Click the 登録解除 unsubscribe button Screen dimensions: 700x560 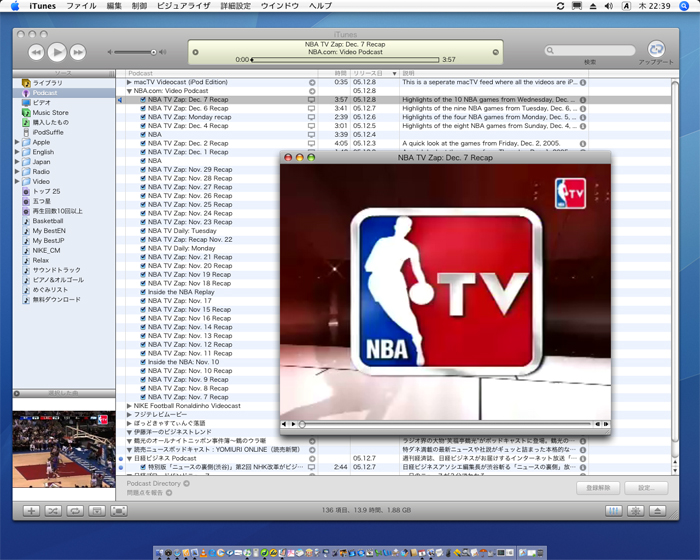(598, 488)
